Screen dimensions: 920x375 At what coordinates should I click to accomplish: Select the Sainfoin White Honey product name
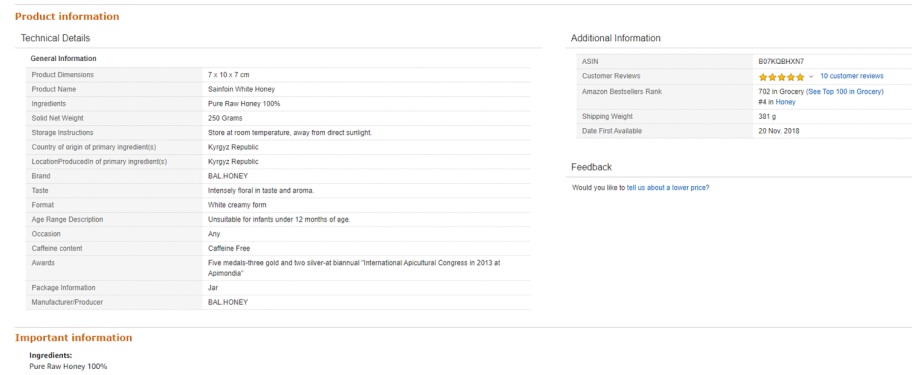click(241, 89)
